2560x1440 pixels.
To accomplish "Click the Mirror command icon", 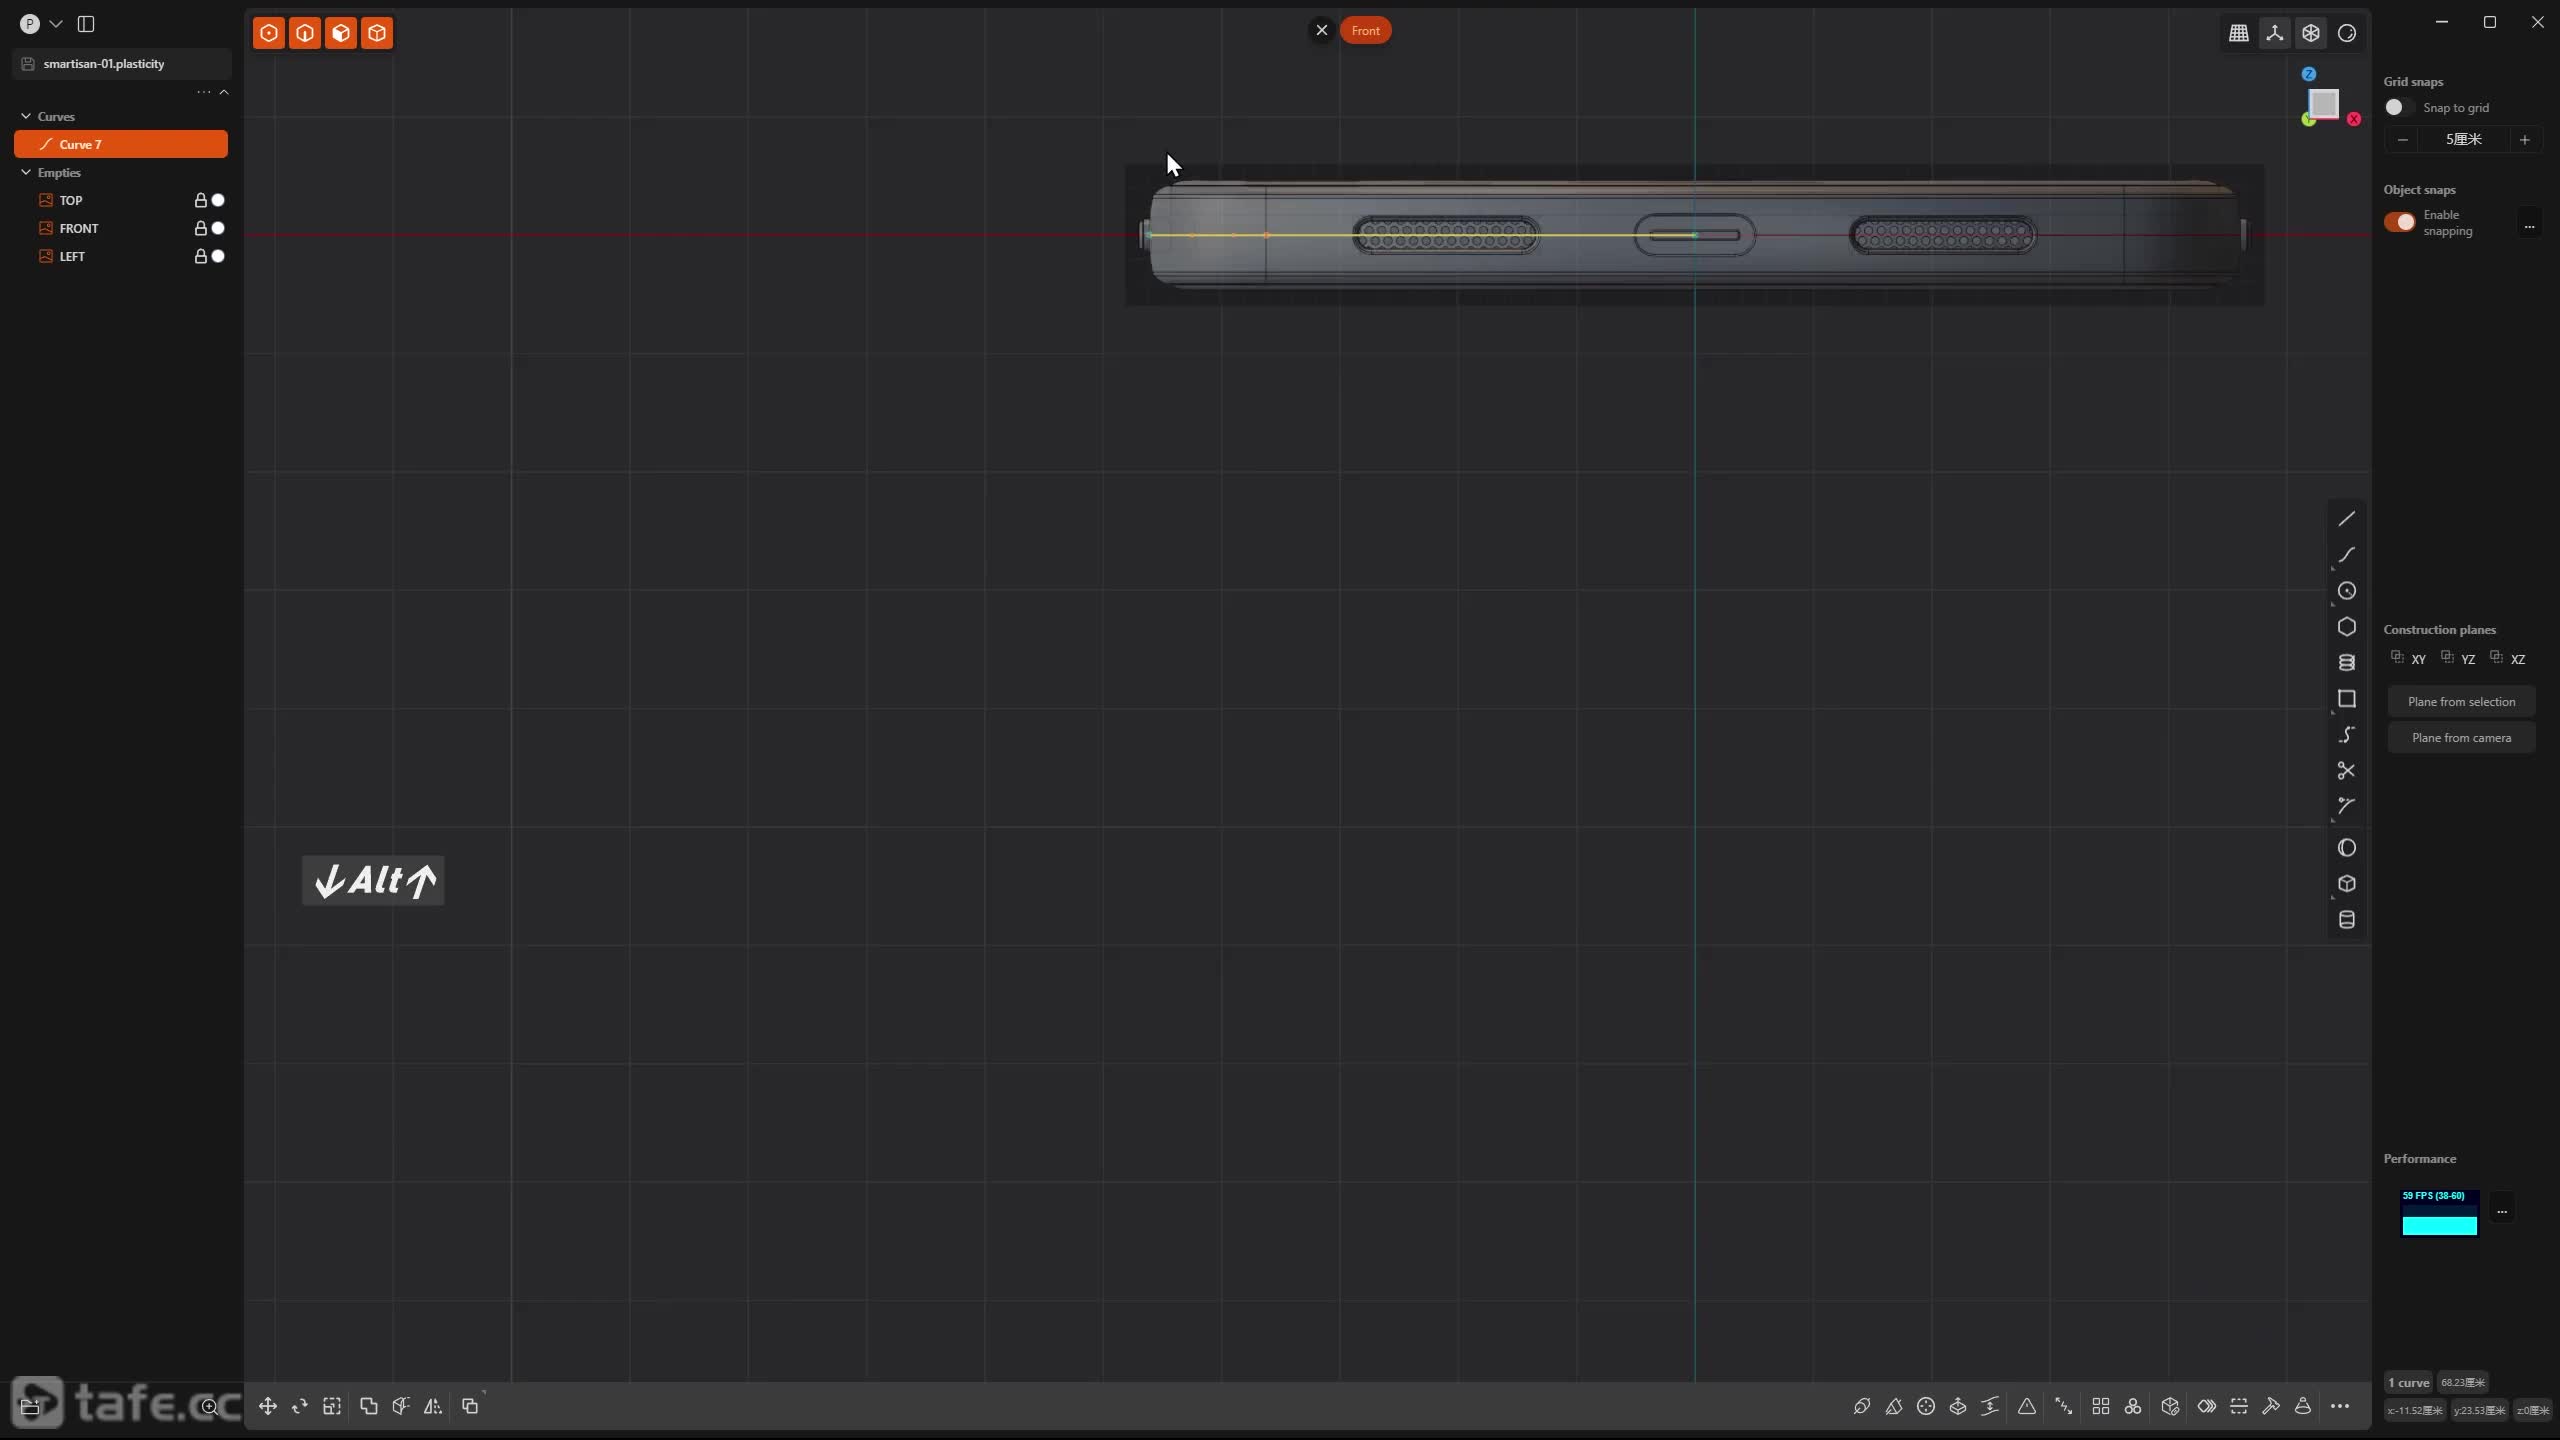I will 433,1406.
